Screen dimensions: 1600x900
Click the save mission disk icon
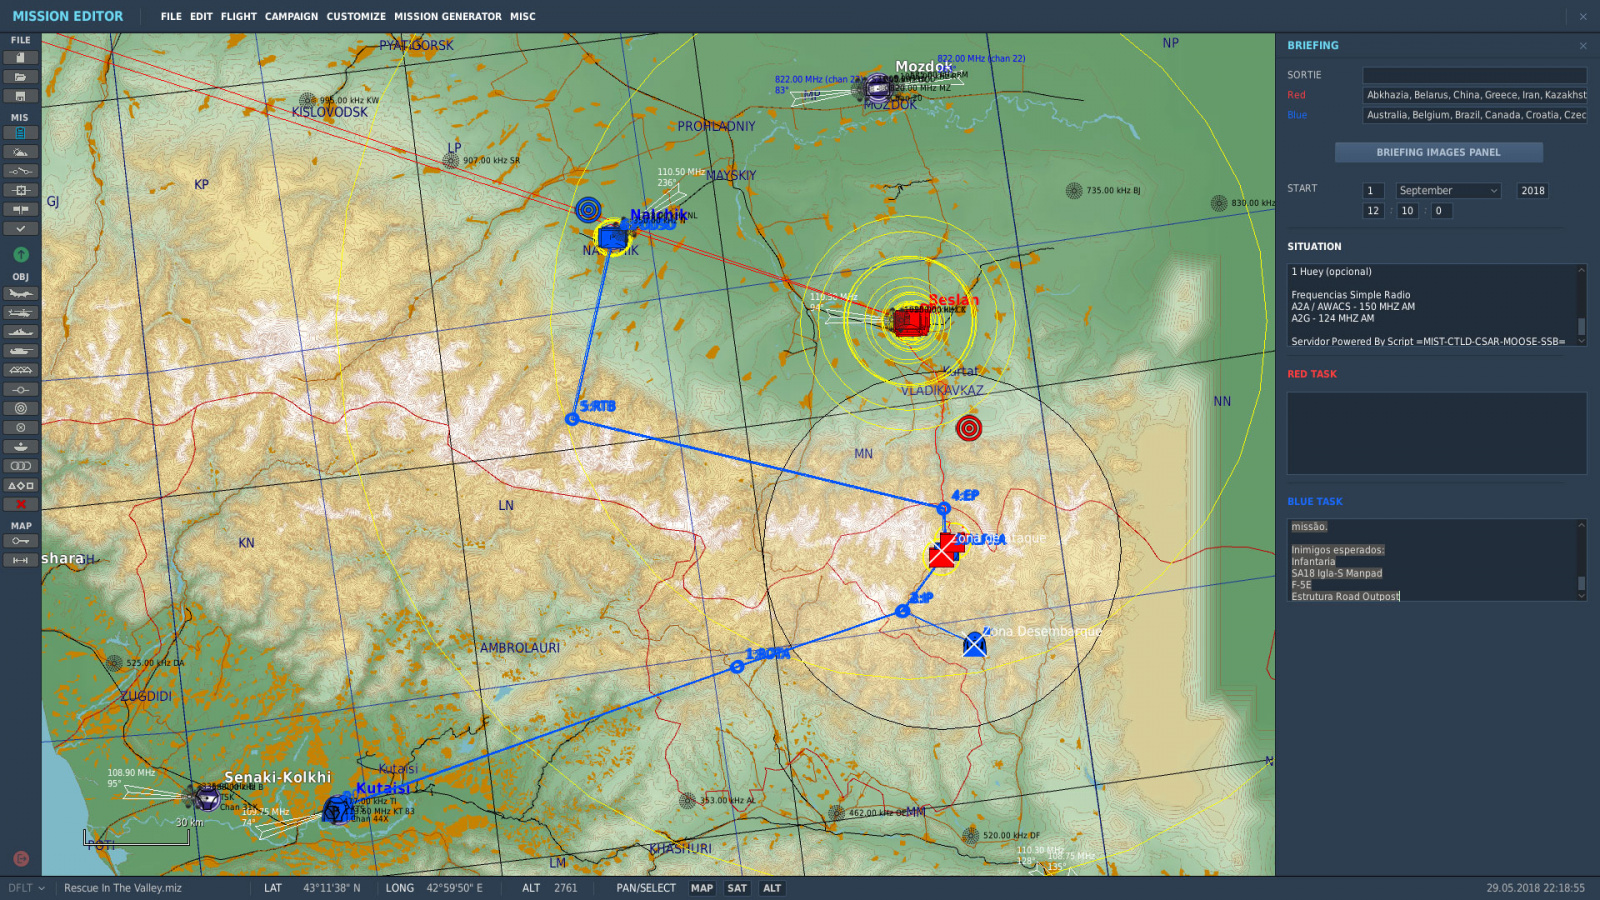pos(20,96)
